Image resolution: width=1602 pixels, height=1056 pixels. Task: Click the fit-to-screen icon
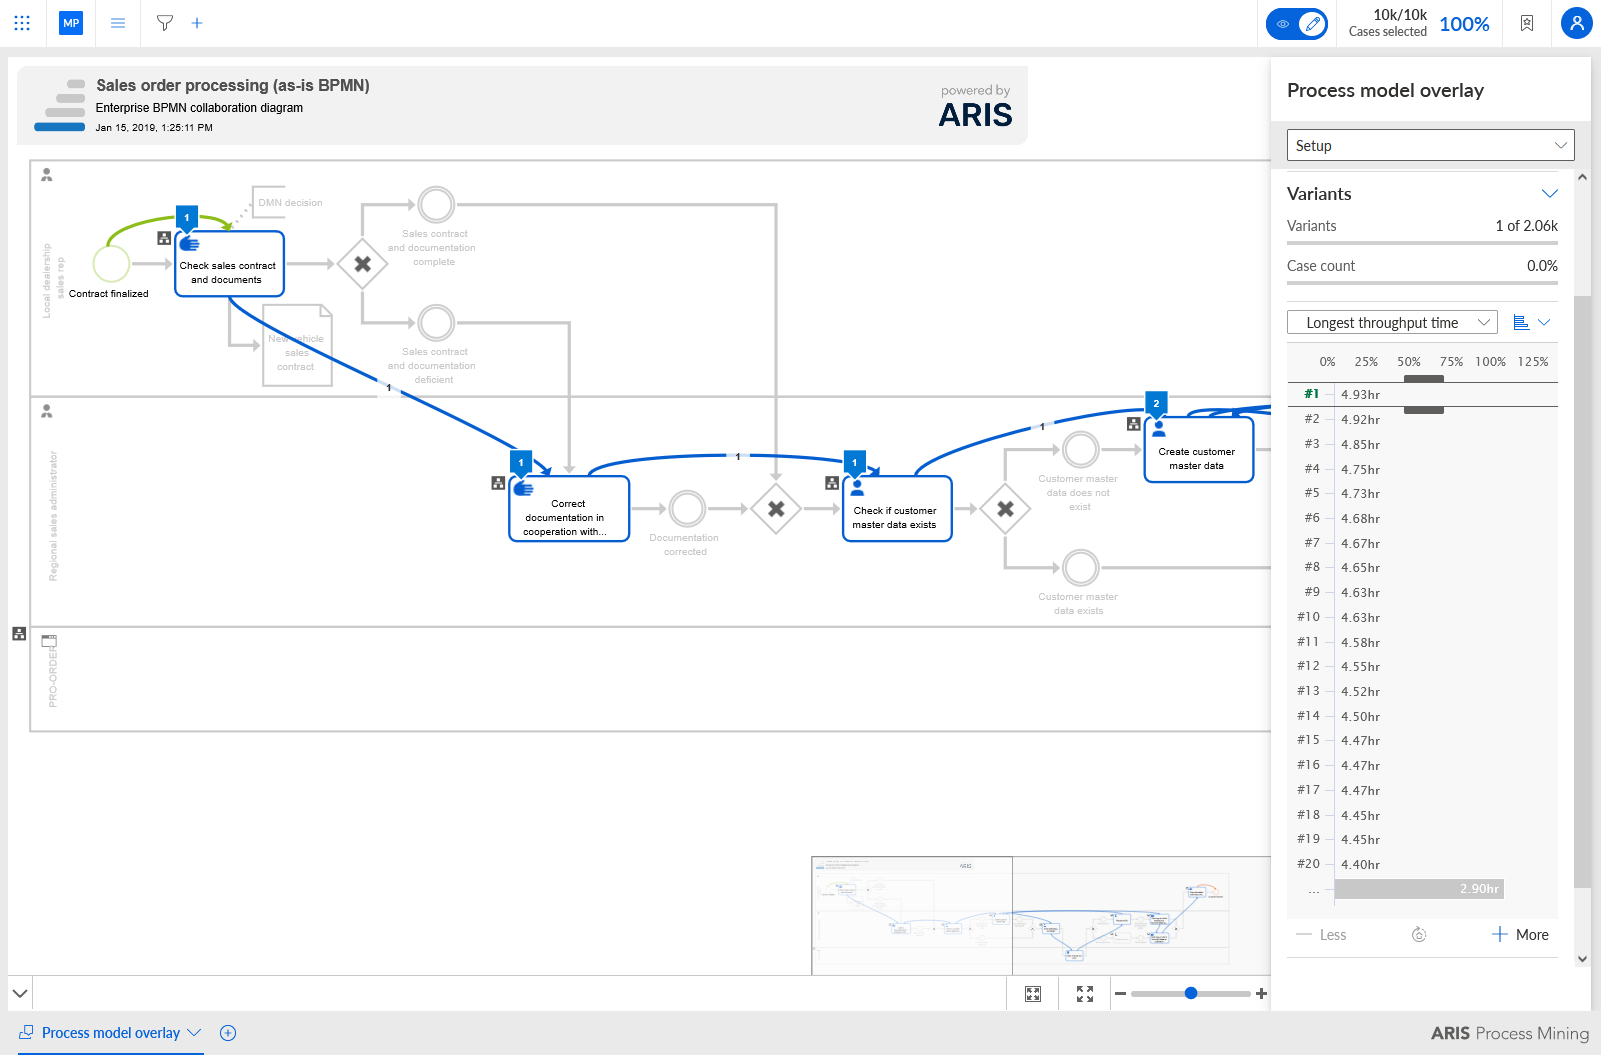[1033, 994]
